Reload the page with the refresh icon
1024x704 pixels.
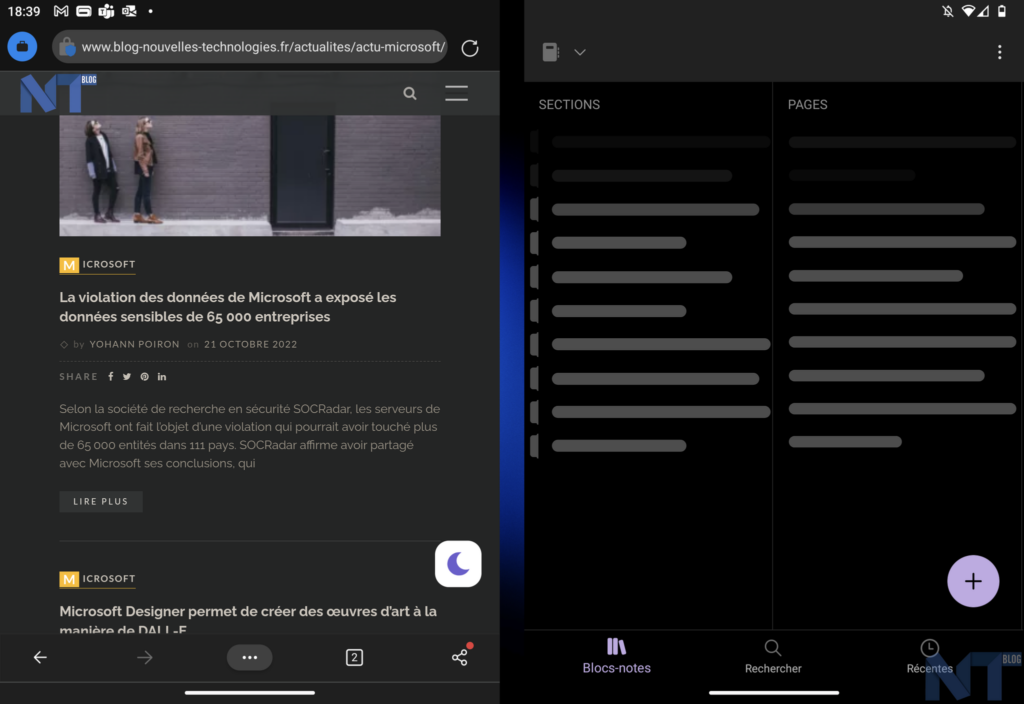[470, 48]
